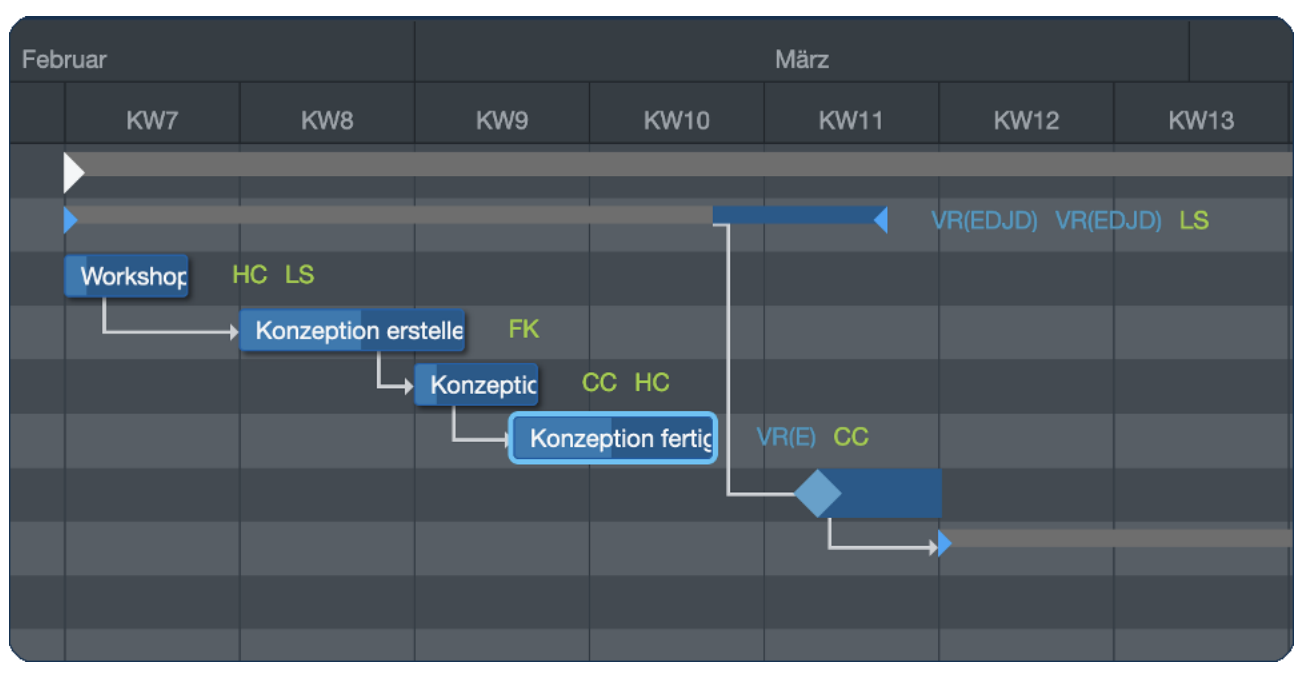Click HC label next to Workshop

pos(249,275)
